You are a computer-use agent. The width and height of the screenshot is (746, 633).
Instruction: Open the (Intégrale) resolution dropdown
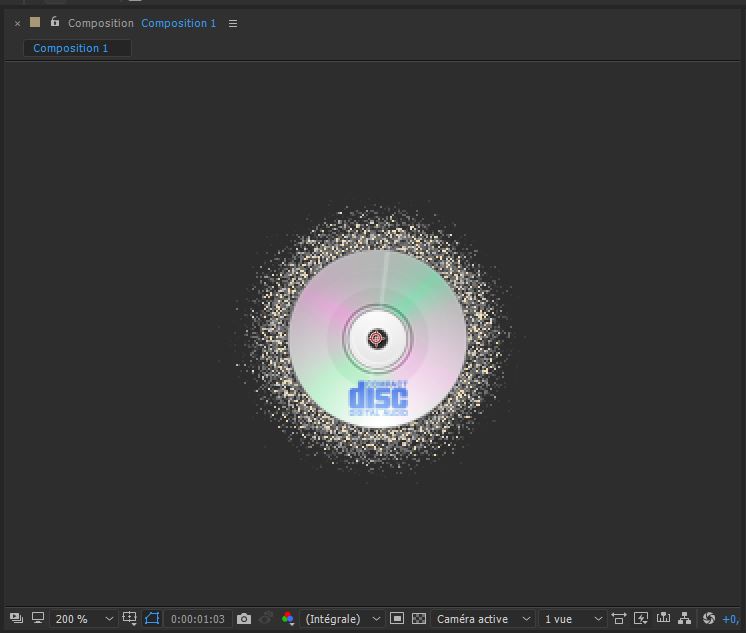pyautogui.click(x=343, y=619)
